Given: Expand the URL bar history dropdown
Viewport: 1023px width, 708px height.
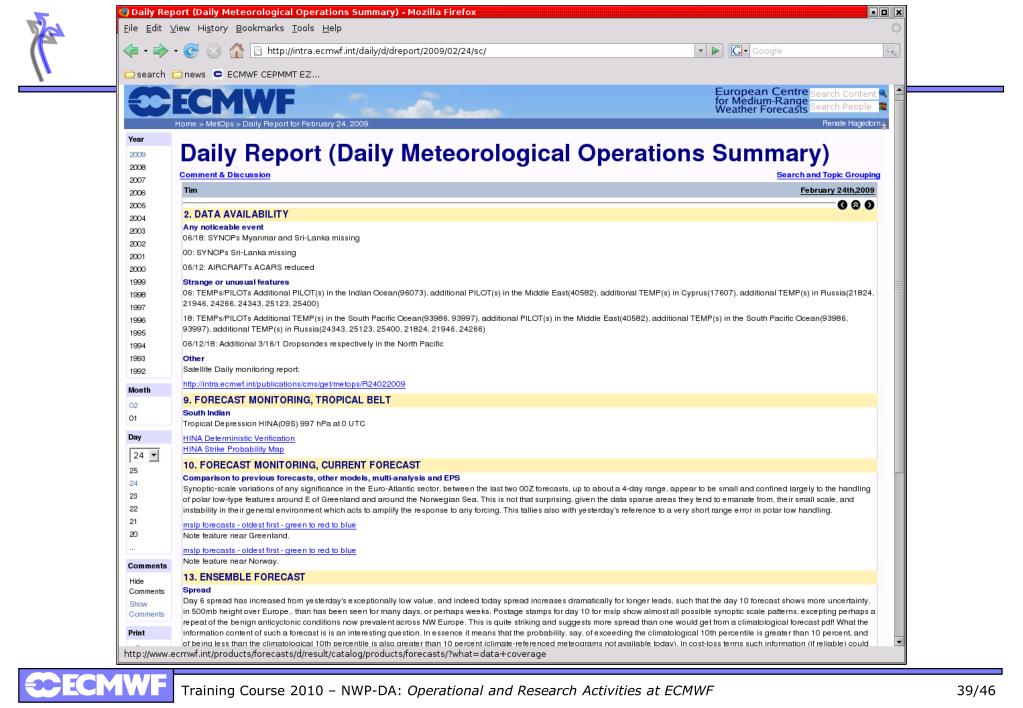Looking at the screenshot, I should (x=700, y=51).
